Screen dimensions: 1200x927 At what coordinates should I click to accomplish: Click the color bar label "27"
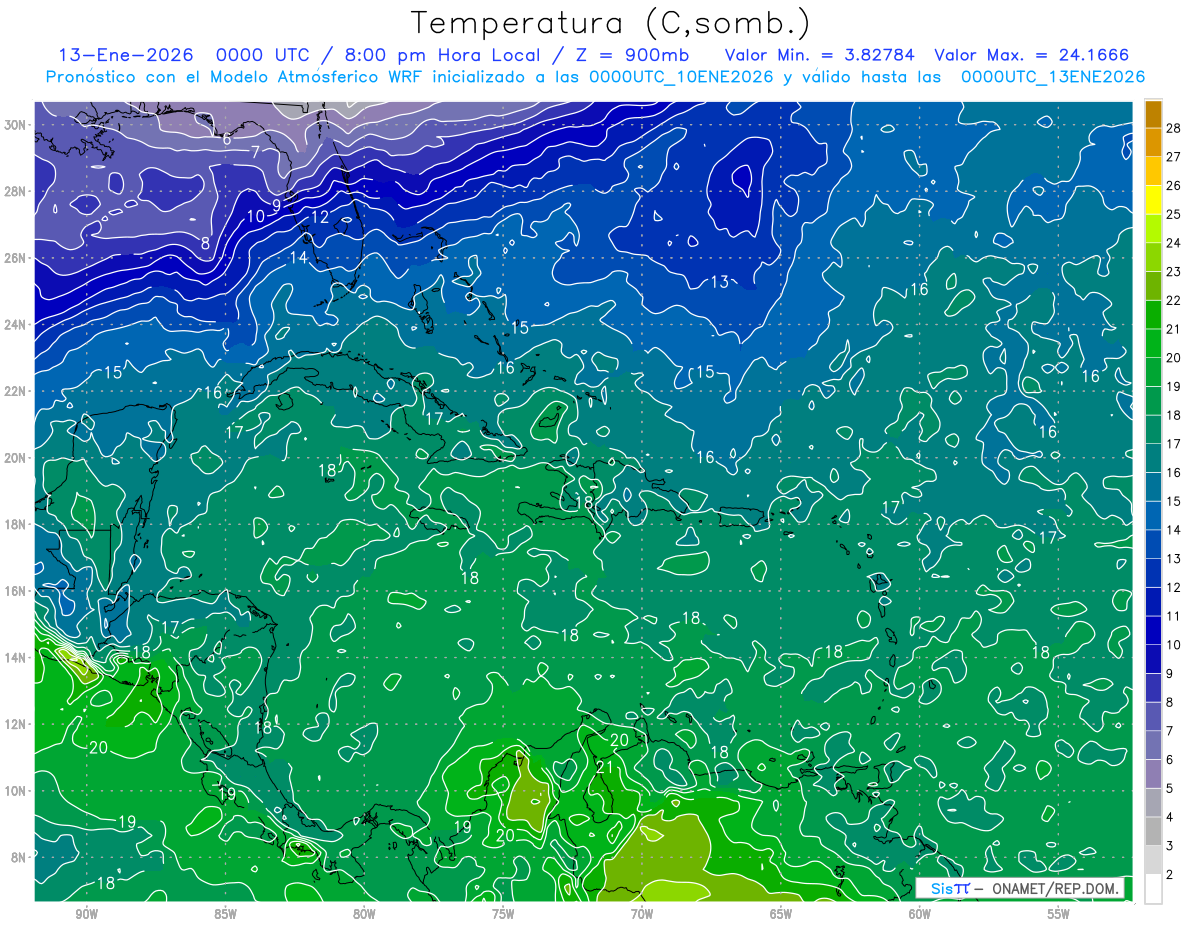click(1174, 156)
